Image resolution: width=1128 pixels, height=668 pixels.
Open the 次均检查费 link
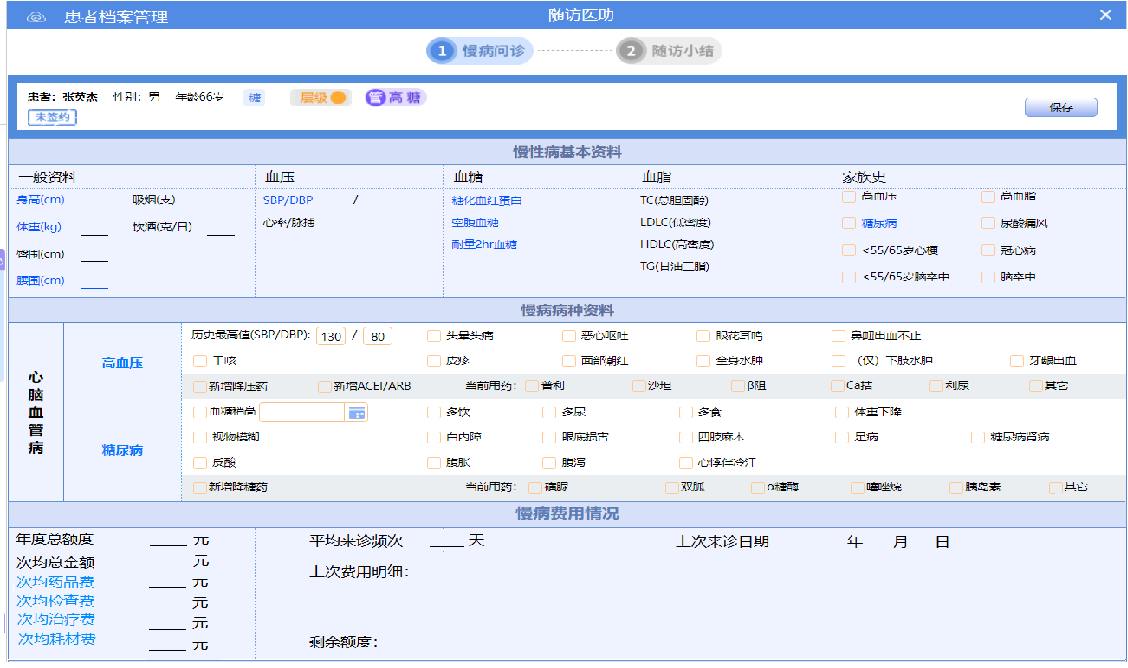(55, 601)
